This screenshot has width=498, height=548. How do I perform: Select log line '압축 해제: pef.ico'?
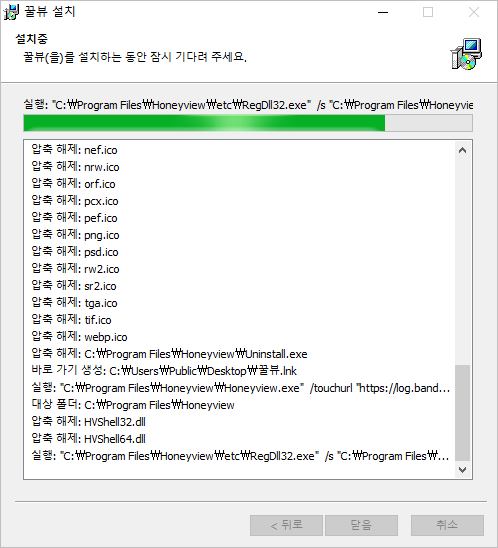pos(74,218)
